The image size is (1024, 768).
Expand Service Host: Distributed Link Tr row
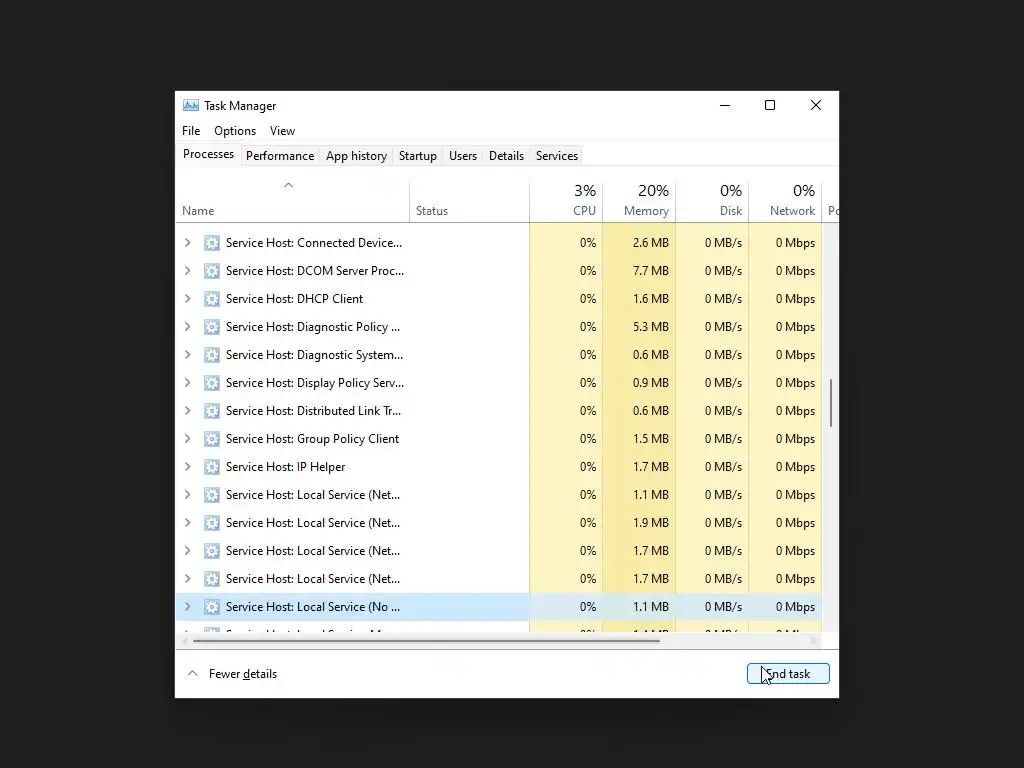[187, 411]
